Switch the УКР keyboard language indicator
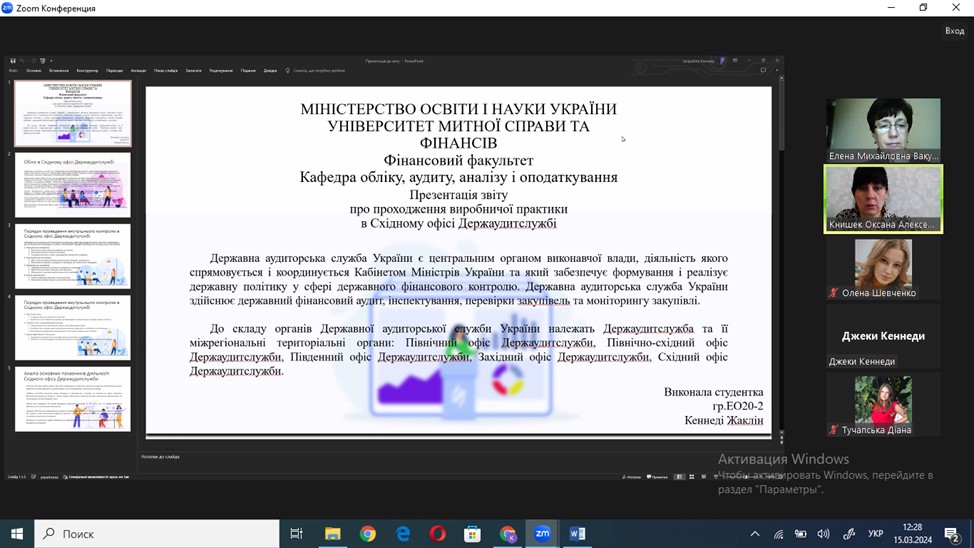 pyautogui.click(x=876, y=534)
